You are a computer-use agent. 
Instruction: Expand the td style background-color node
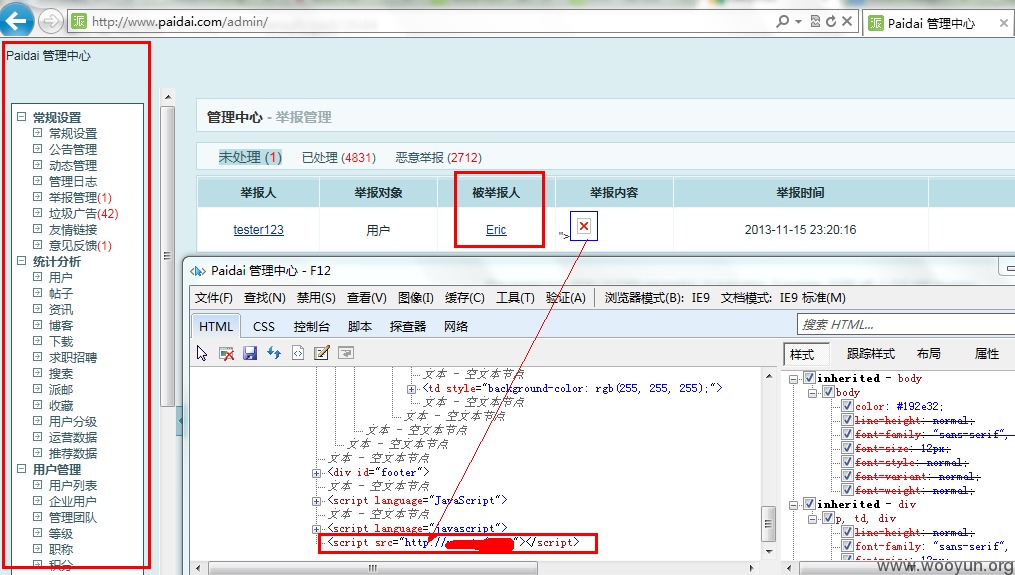tap(411, 389)
